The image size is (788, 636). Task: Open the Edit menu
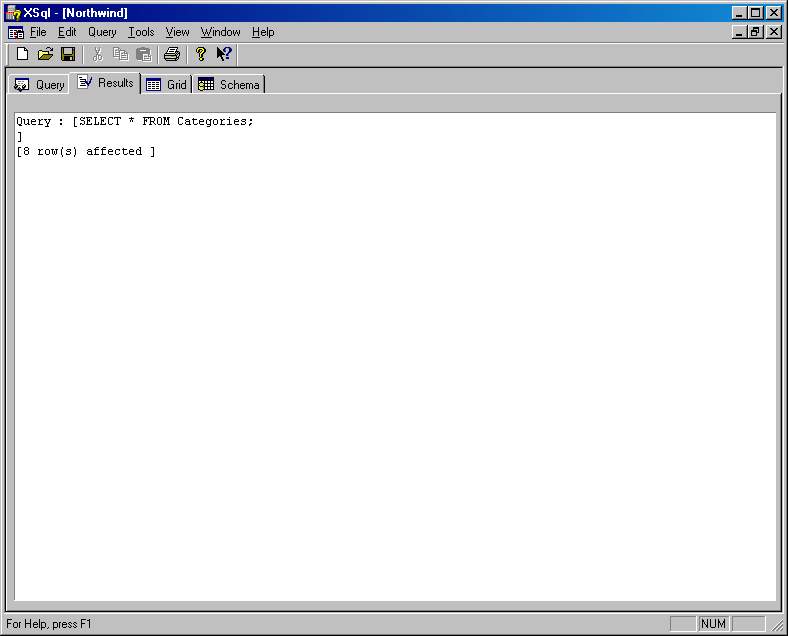coord(67,32)
